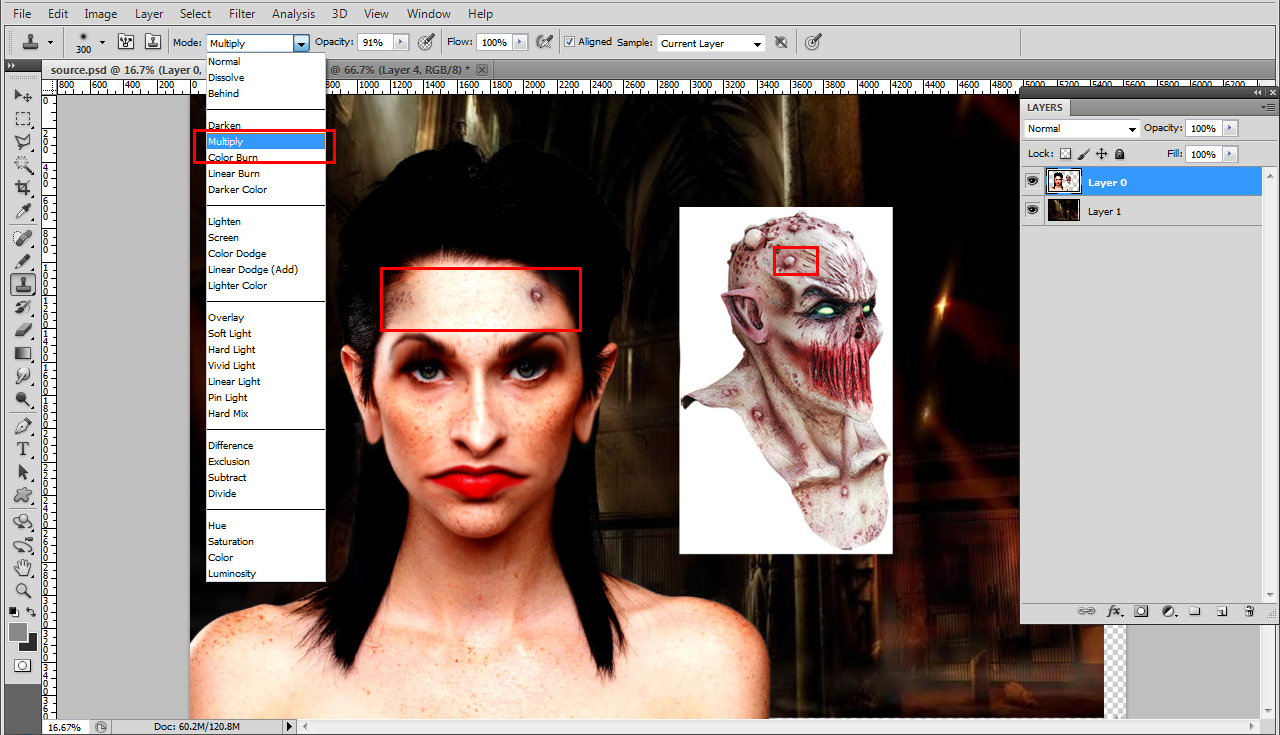This screenshot has height=735, width=1280.
Task: Select the Healing Brush tool
Action: point(23,238)
